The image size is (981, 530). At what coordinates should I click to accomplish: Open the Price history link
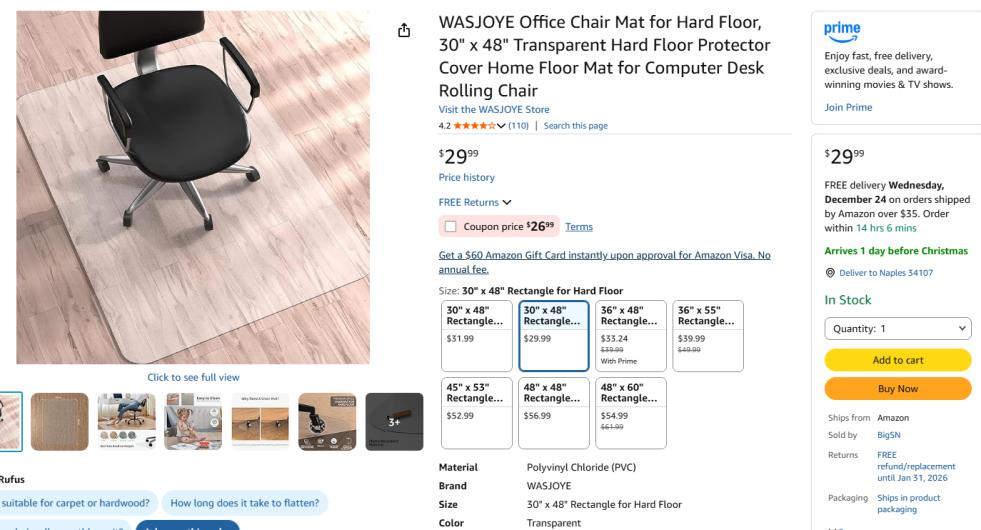pyautogui.click(x=466, y=178)
